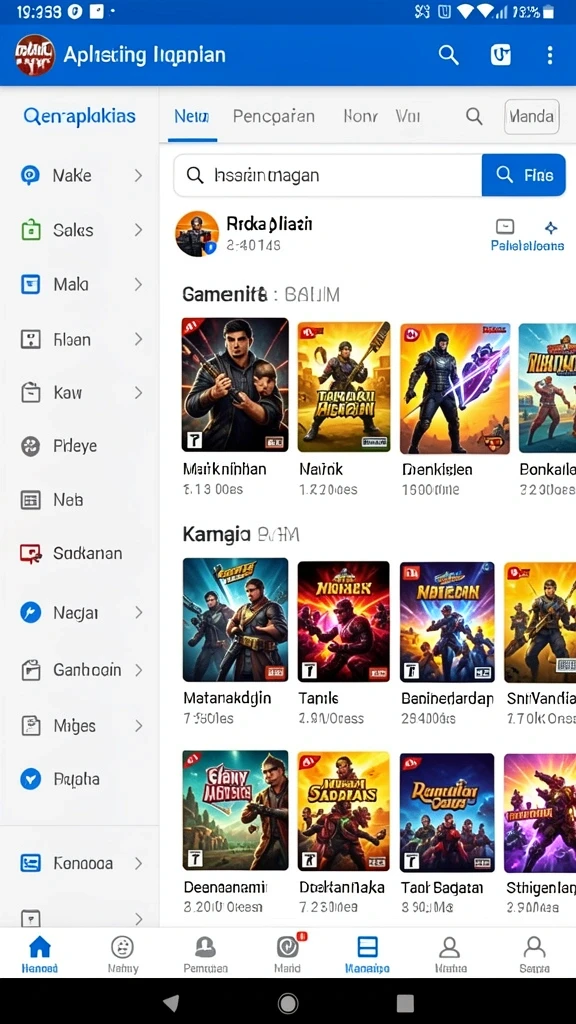The image size is (576, 1024).
Task: Tap the Android recent apps square button
Action: pyautogui.click(x=405, y=1003)
